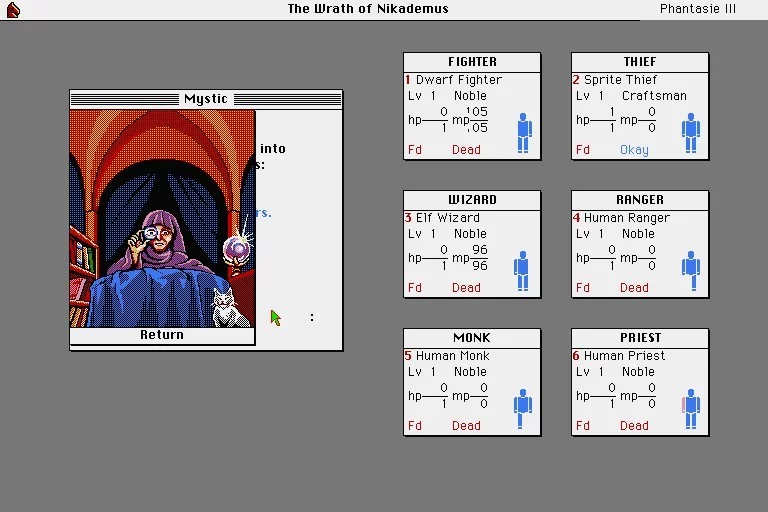Click the MONK card header

click(x=472, y=339)
